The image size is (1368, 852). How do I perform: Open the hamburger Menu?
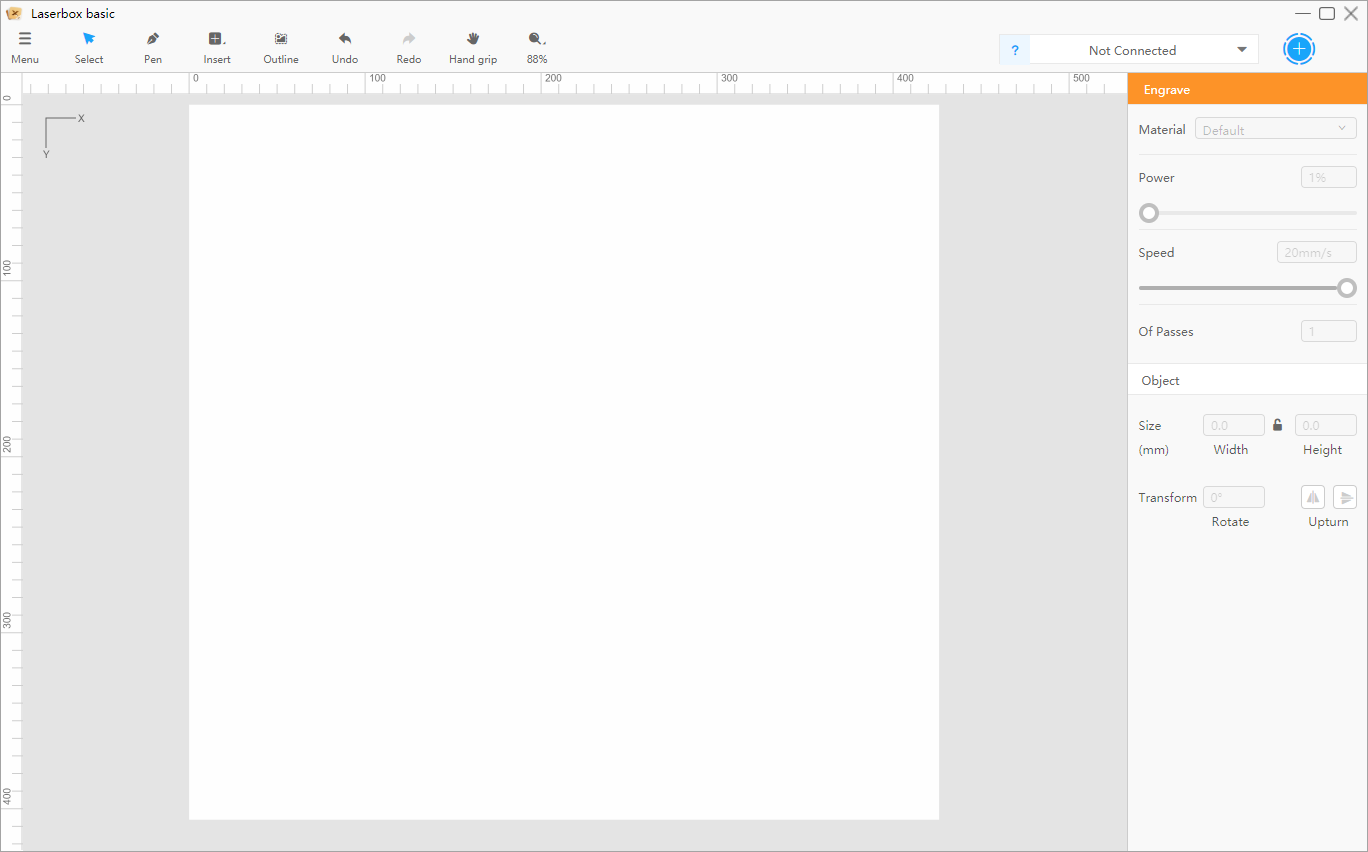pos(25,47)
